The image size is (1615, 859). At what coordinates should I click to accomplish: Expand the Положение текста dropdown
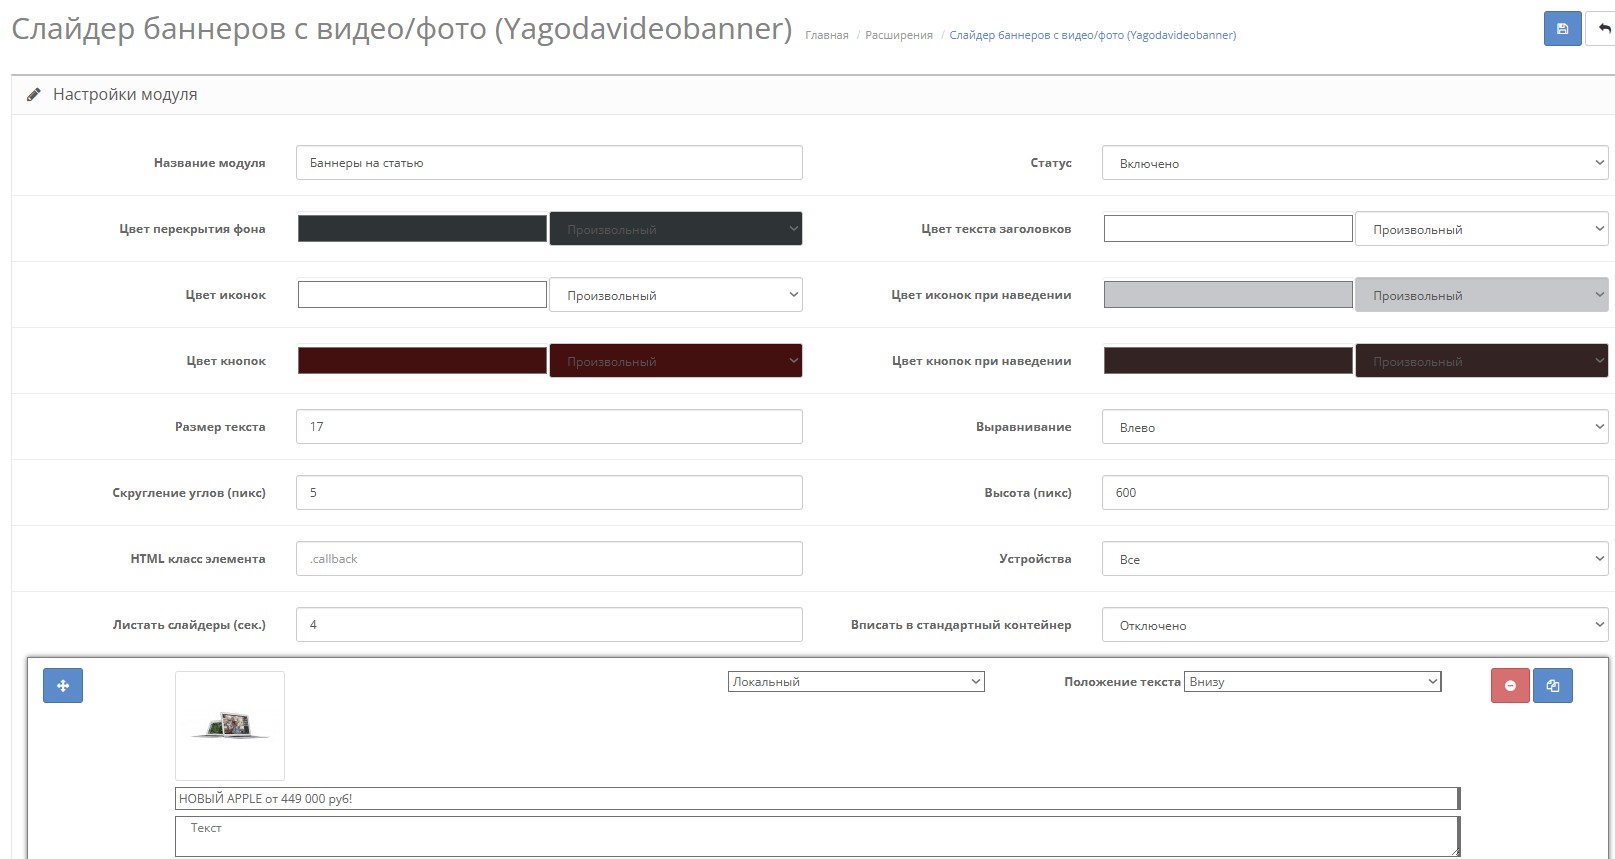coord(1312,682)
